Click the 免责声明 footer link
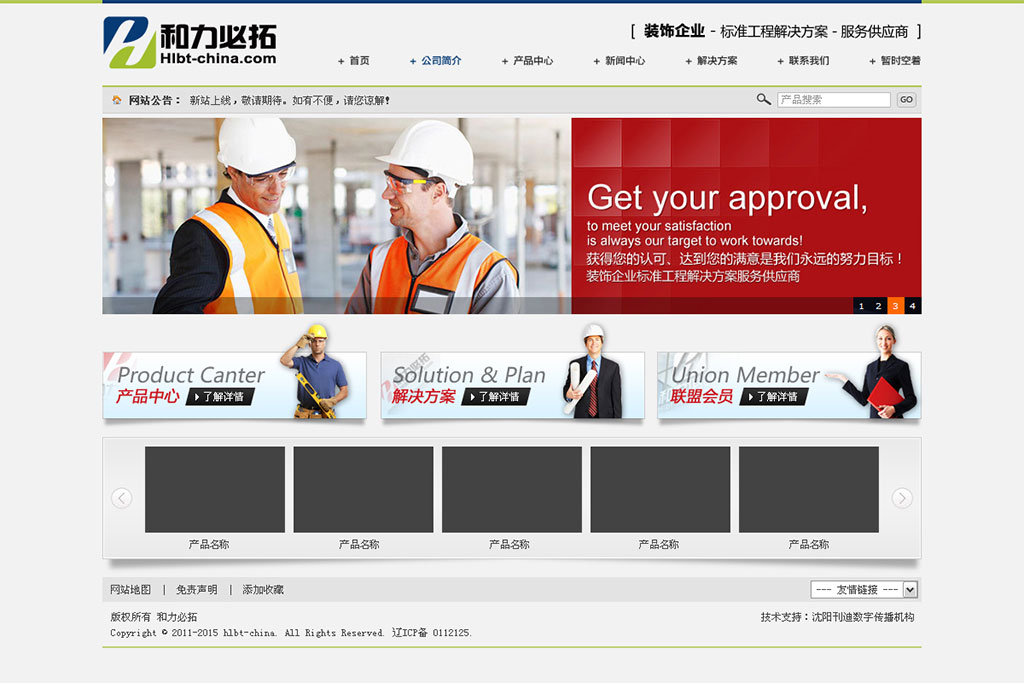Screen dimensions: 1024x683 (x=196, y=590)
